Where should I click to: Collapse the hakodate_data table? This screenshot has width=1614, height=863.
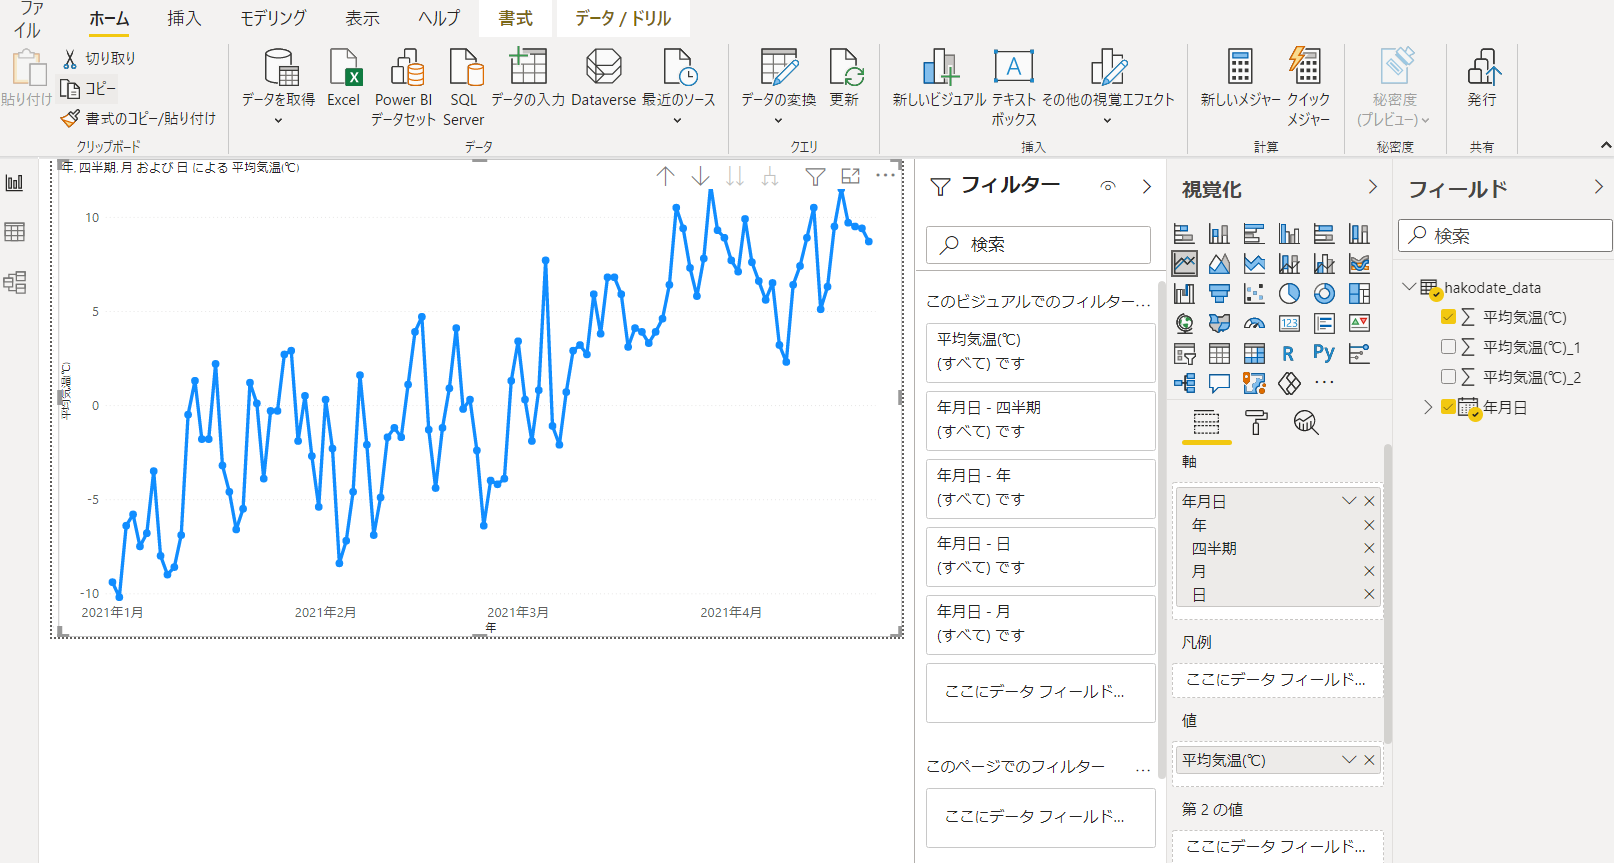(x=1409, y=287)
